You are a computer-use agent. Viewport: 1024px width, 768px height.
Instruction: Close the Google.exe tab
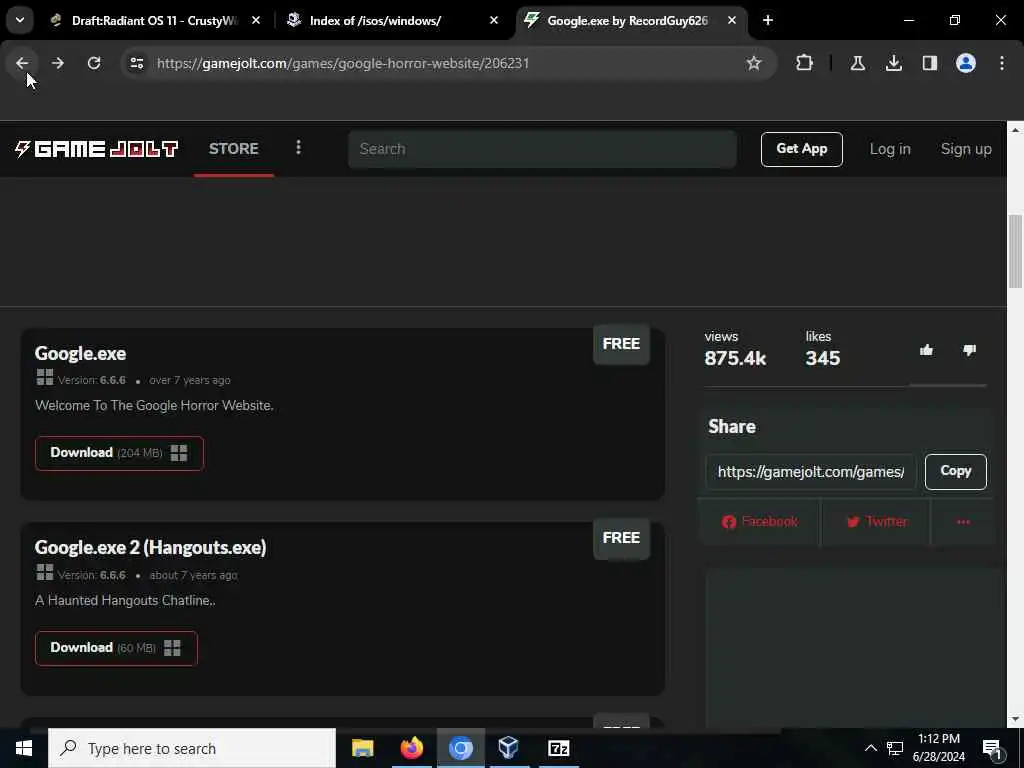point(731,20)
